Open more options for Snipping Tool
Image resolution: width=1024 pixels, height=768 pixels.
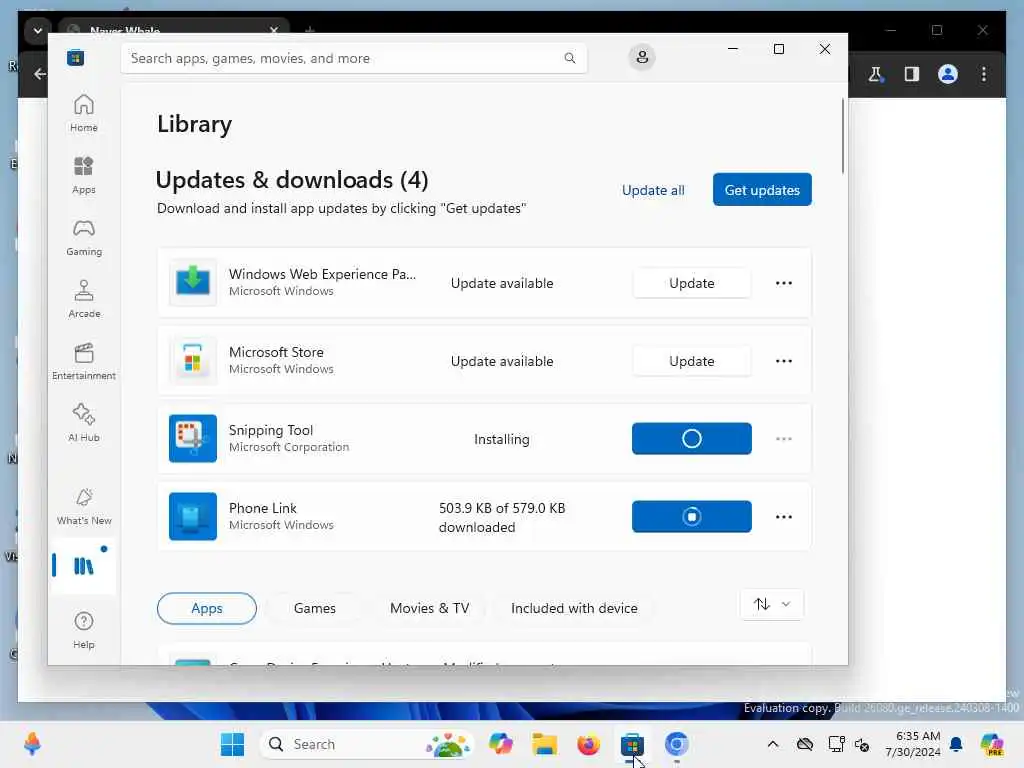(x=784, y=439)
